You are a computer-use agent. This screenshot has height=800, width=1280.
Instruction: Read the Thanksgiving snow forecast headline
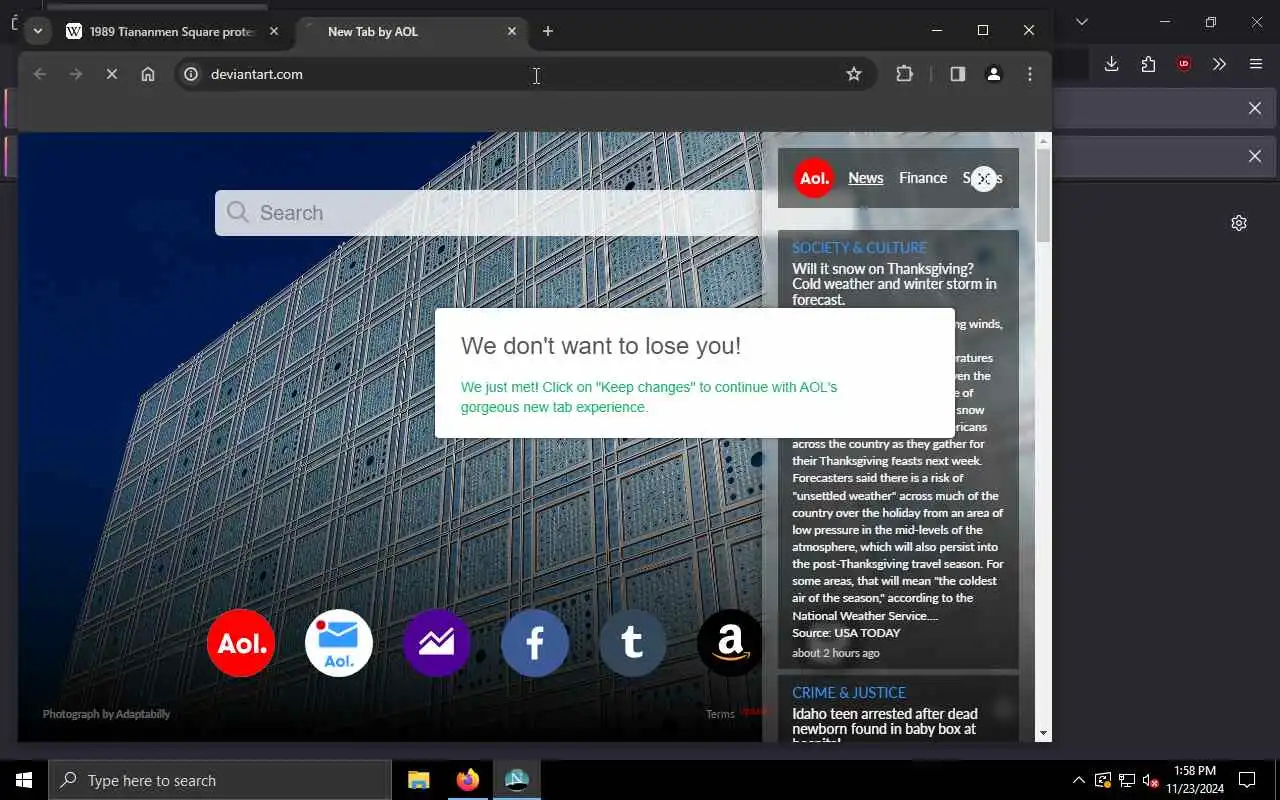point(894,284)
